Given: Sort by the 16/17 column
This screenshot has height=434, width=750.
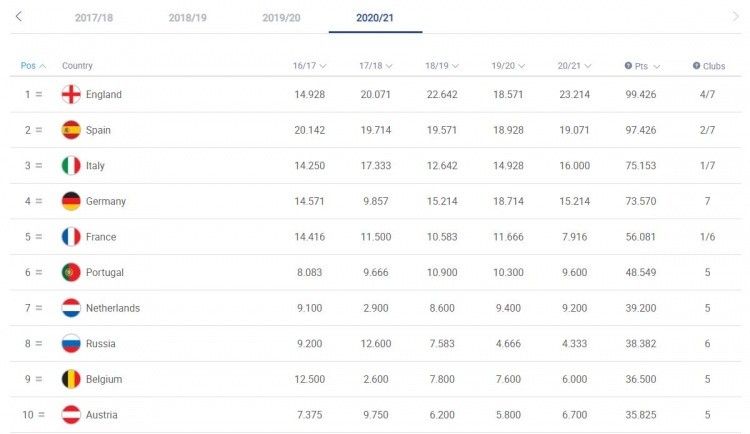Looking at the screenshot, I should click(310, 66).
